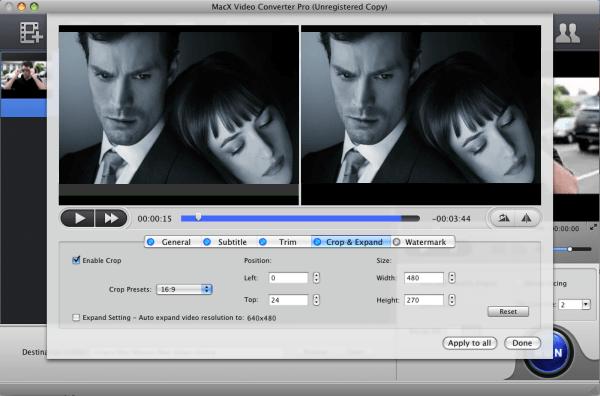
Task: Click the remaining time -00:03:44
Action: click(451, 219)
